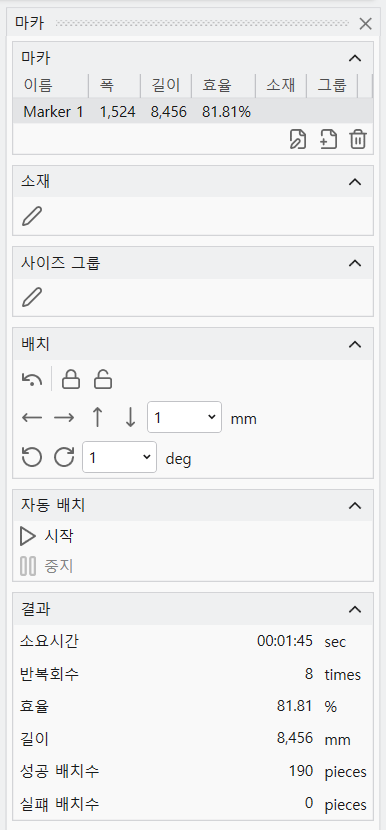Rotate piece clockwise

[64, 457]
